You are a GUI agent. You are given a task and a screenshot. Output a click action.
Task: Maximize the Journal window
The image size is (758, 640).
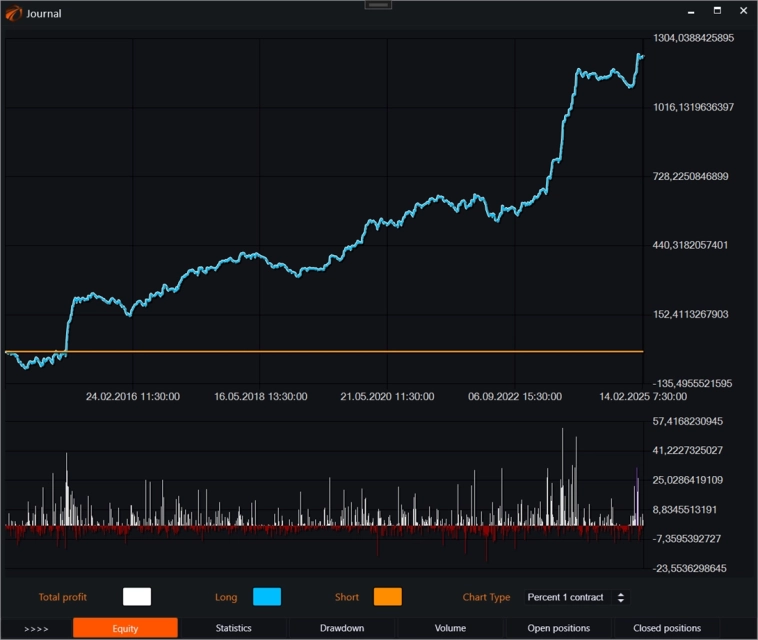pos(717,11)
